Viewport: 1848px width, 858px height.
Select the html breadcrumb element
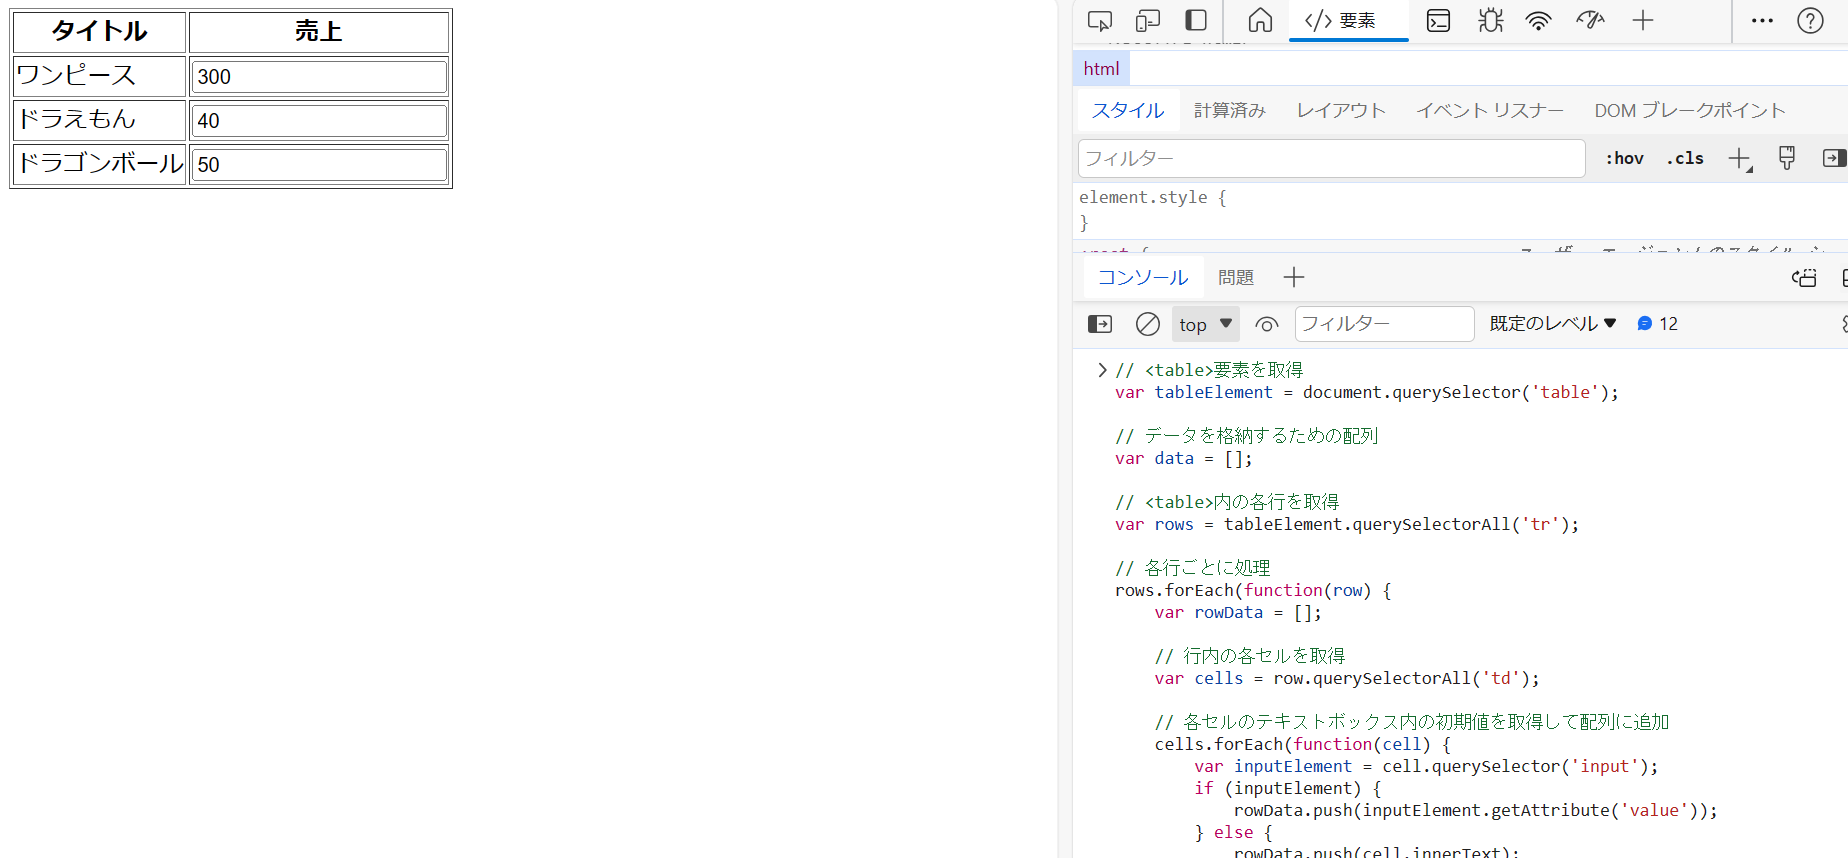pos(1101,69)
